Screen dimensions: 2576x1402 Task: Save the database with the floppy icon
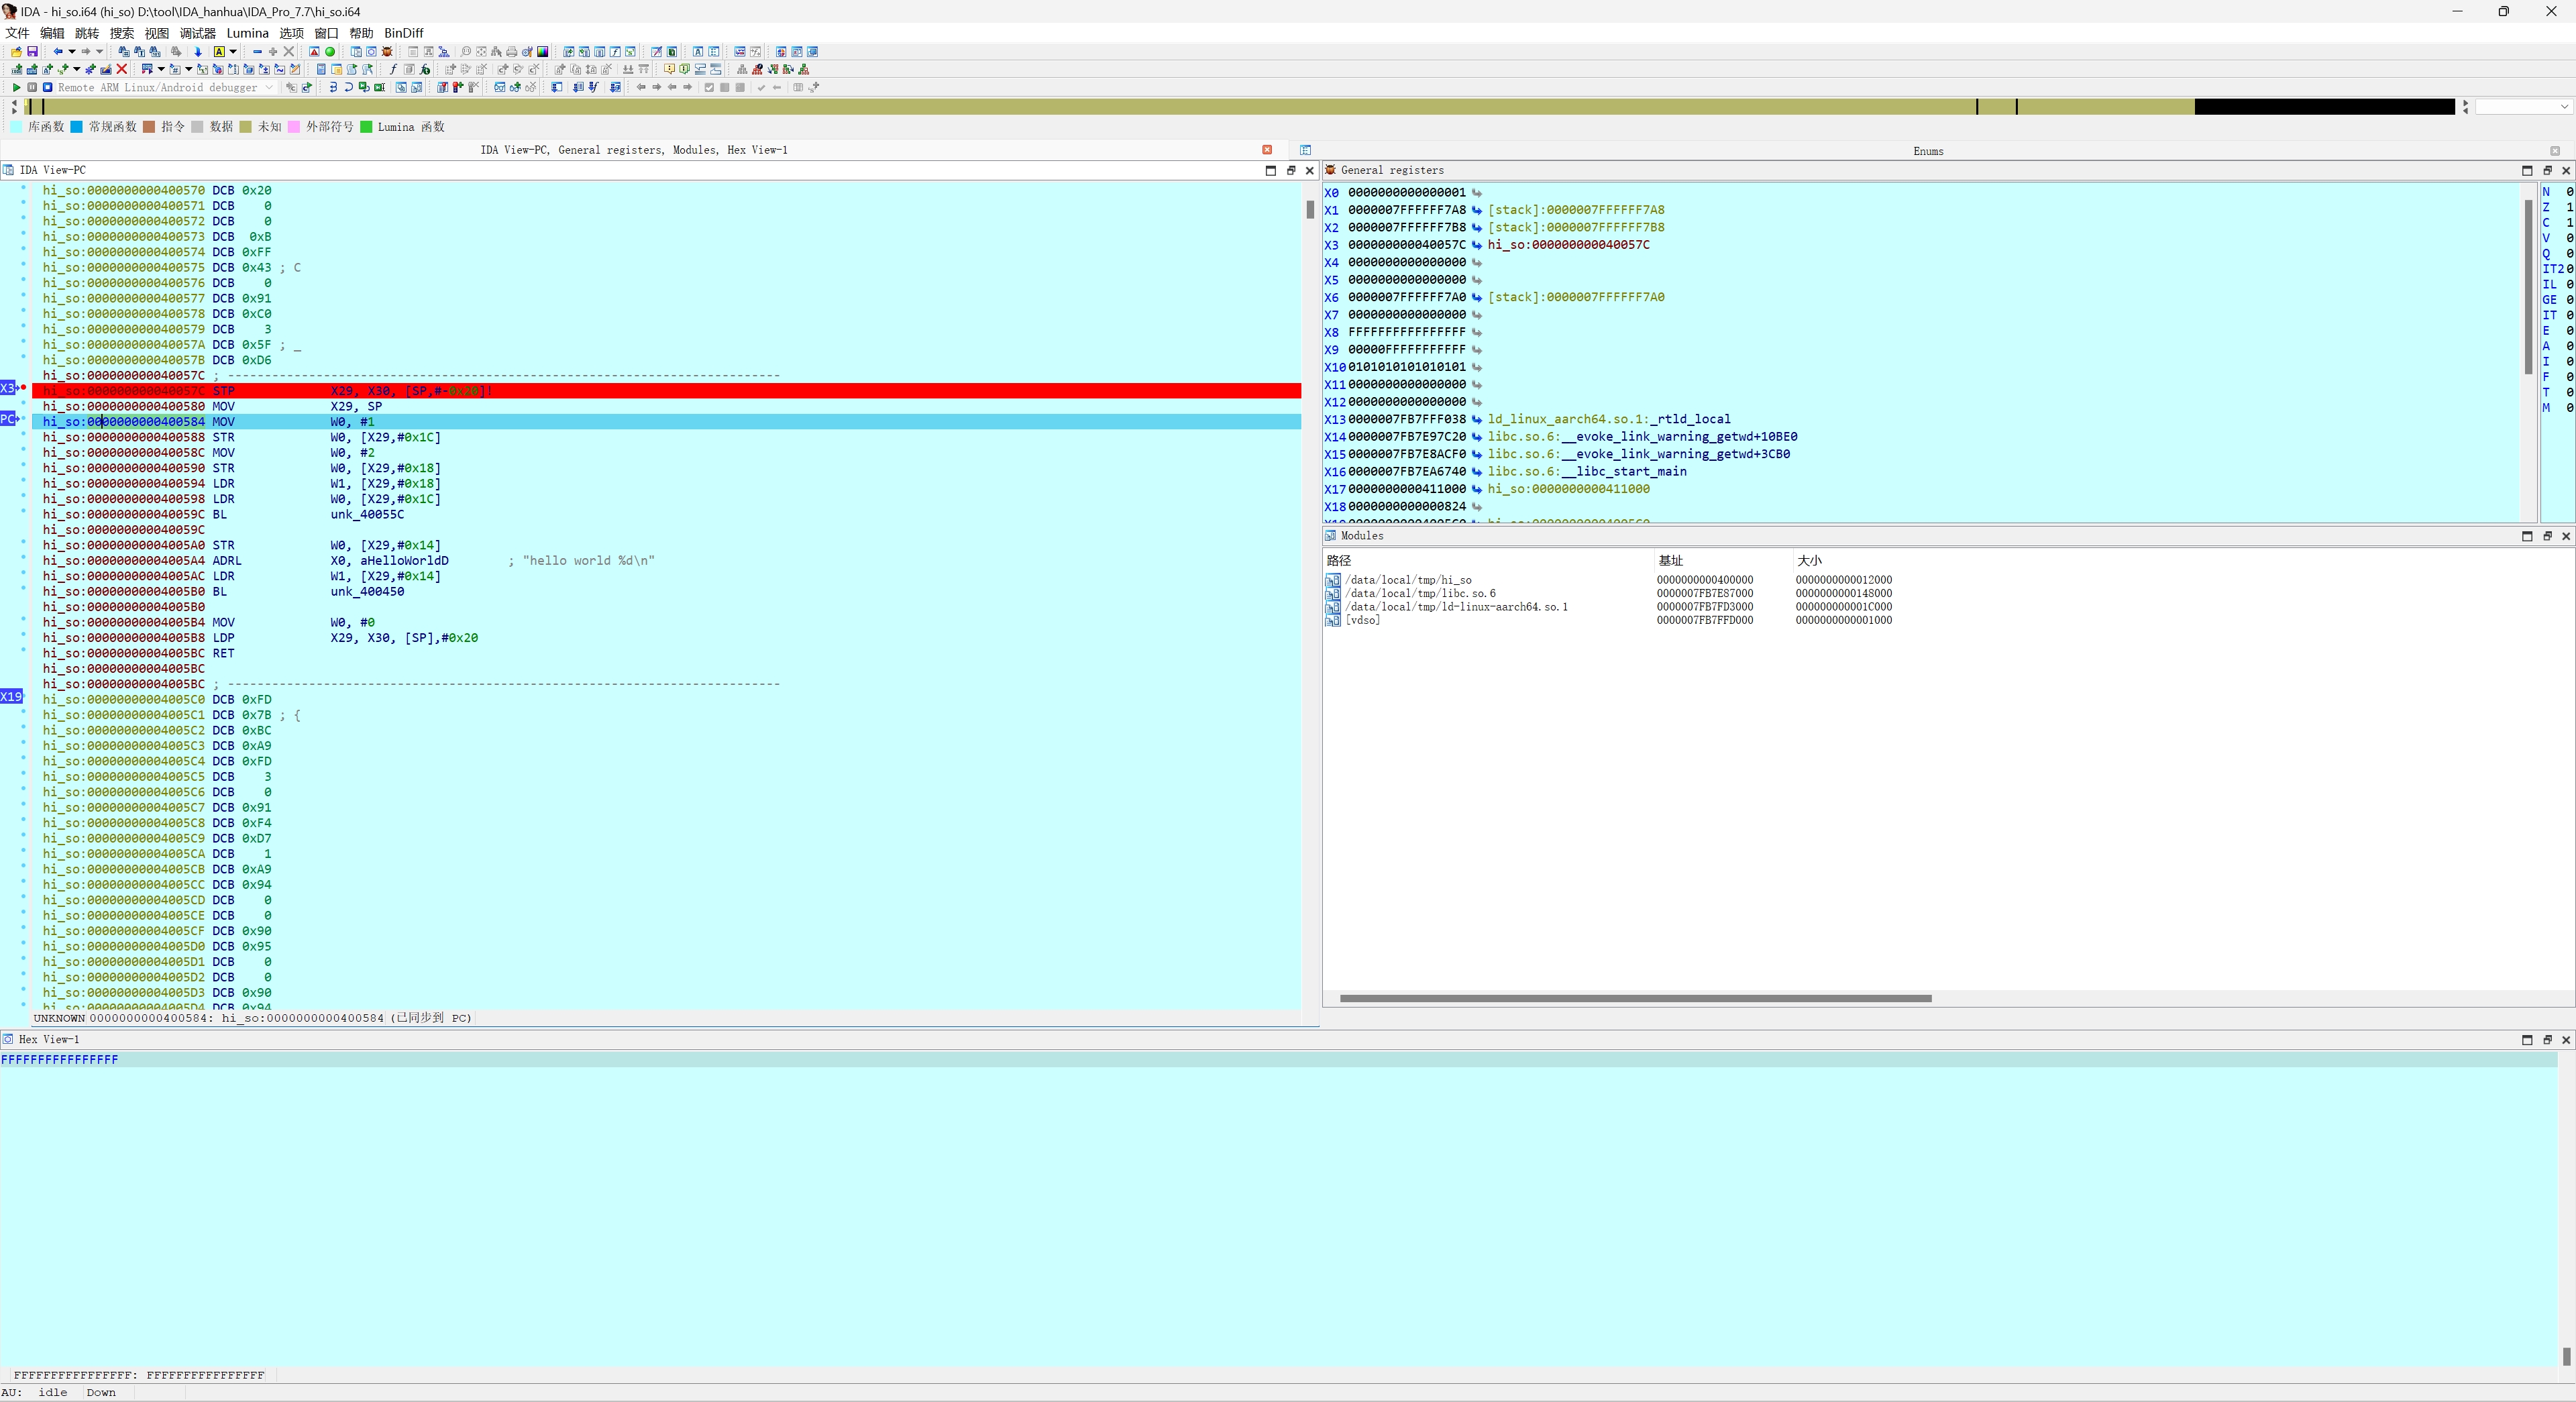pyautogui.click(x=32, y=52)
